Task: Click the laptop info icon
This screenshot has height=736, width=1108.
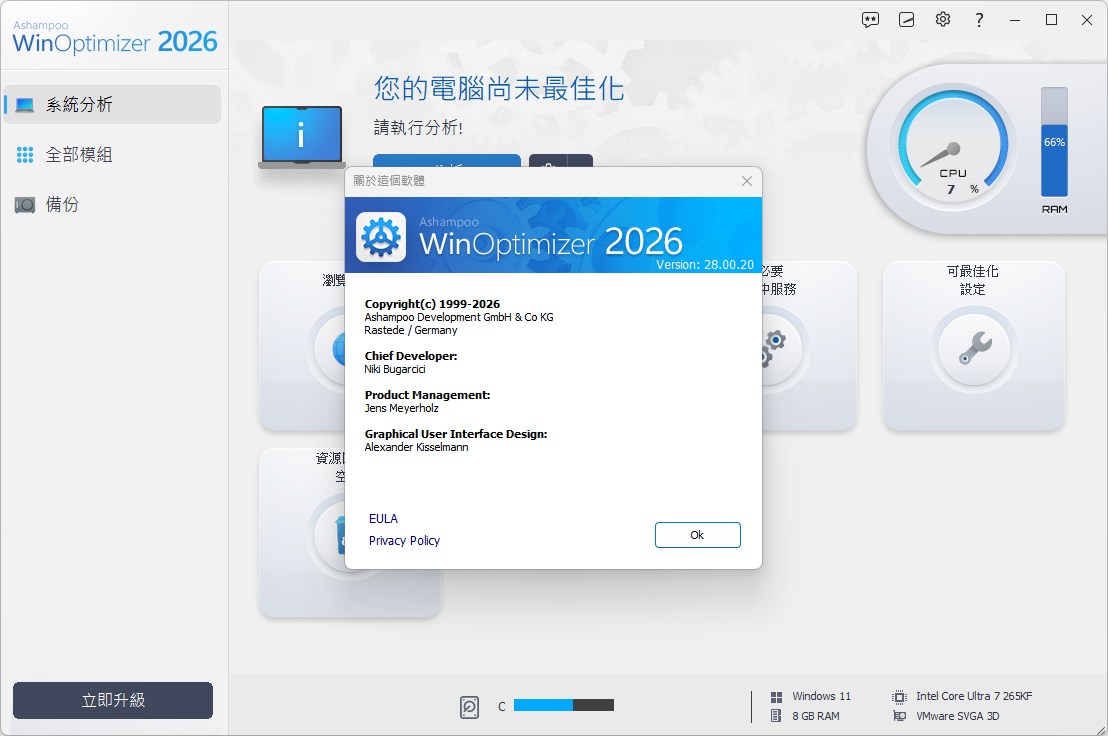Action: click(302, 137)
